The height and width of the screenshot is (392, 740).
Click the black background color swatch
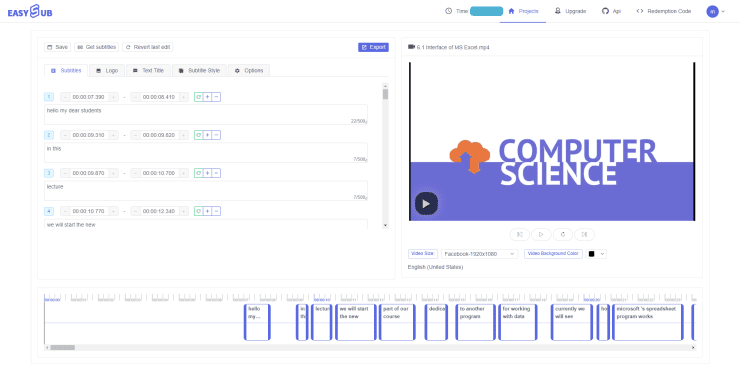(x=591, y=254)
